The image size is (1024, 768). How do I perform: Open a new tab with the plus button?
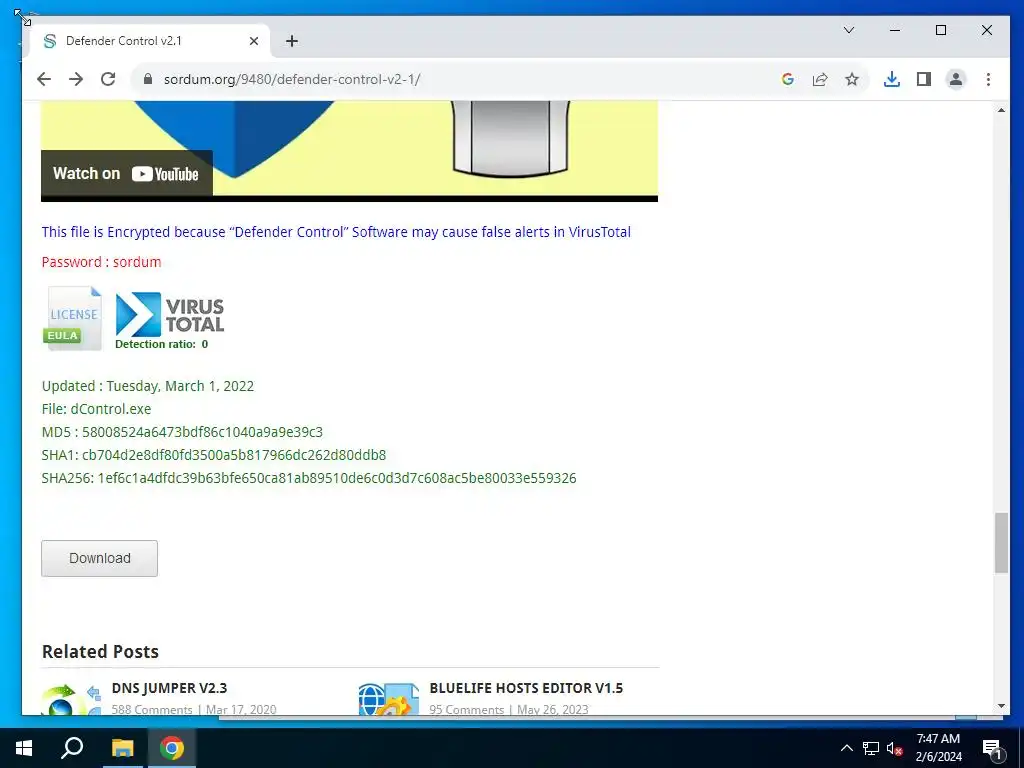click(x=292, y=41)
